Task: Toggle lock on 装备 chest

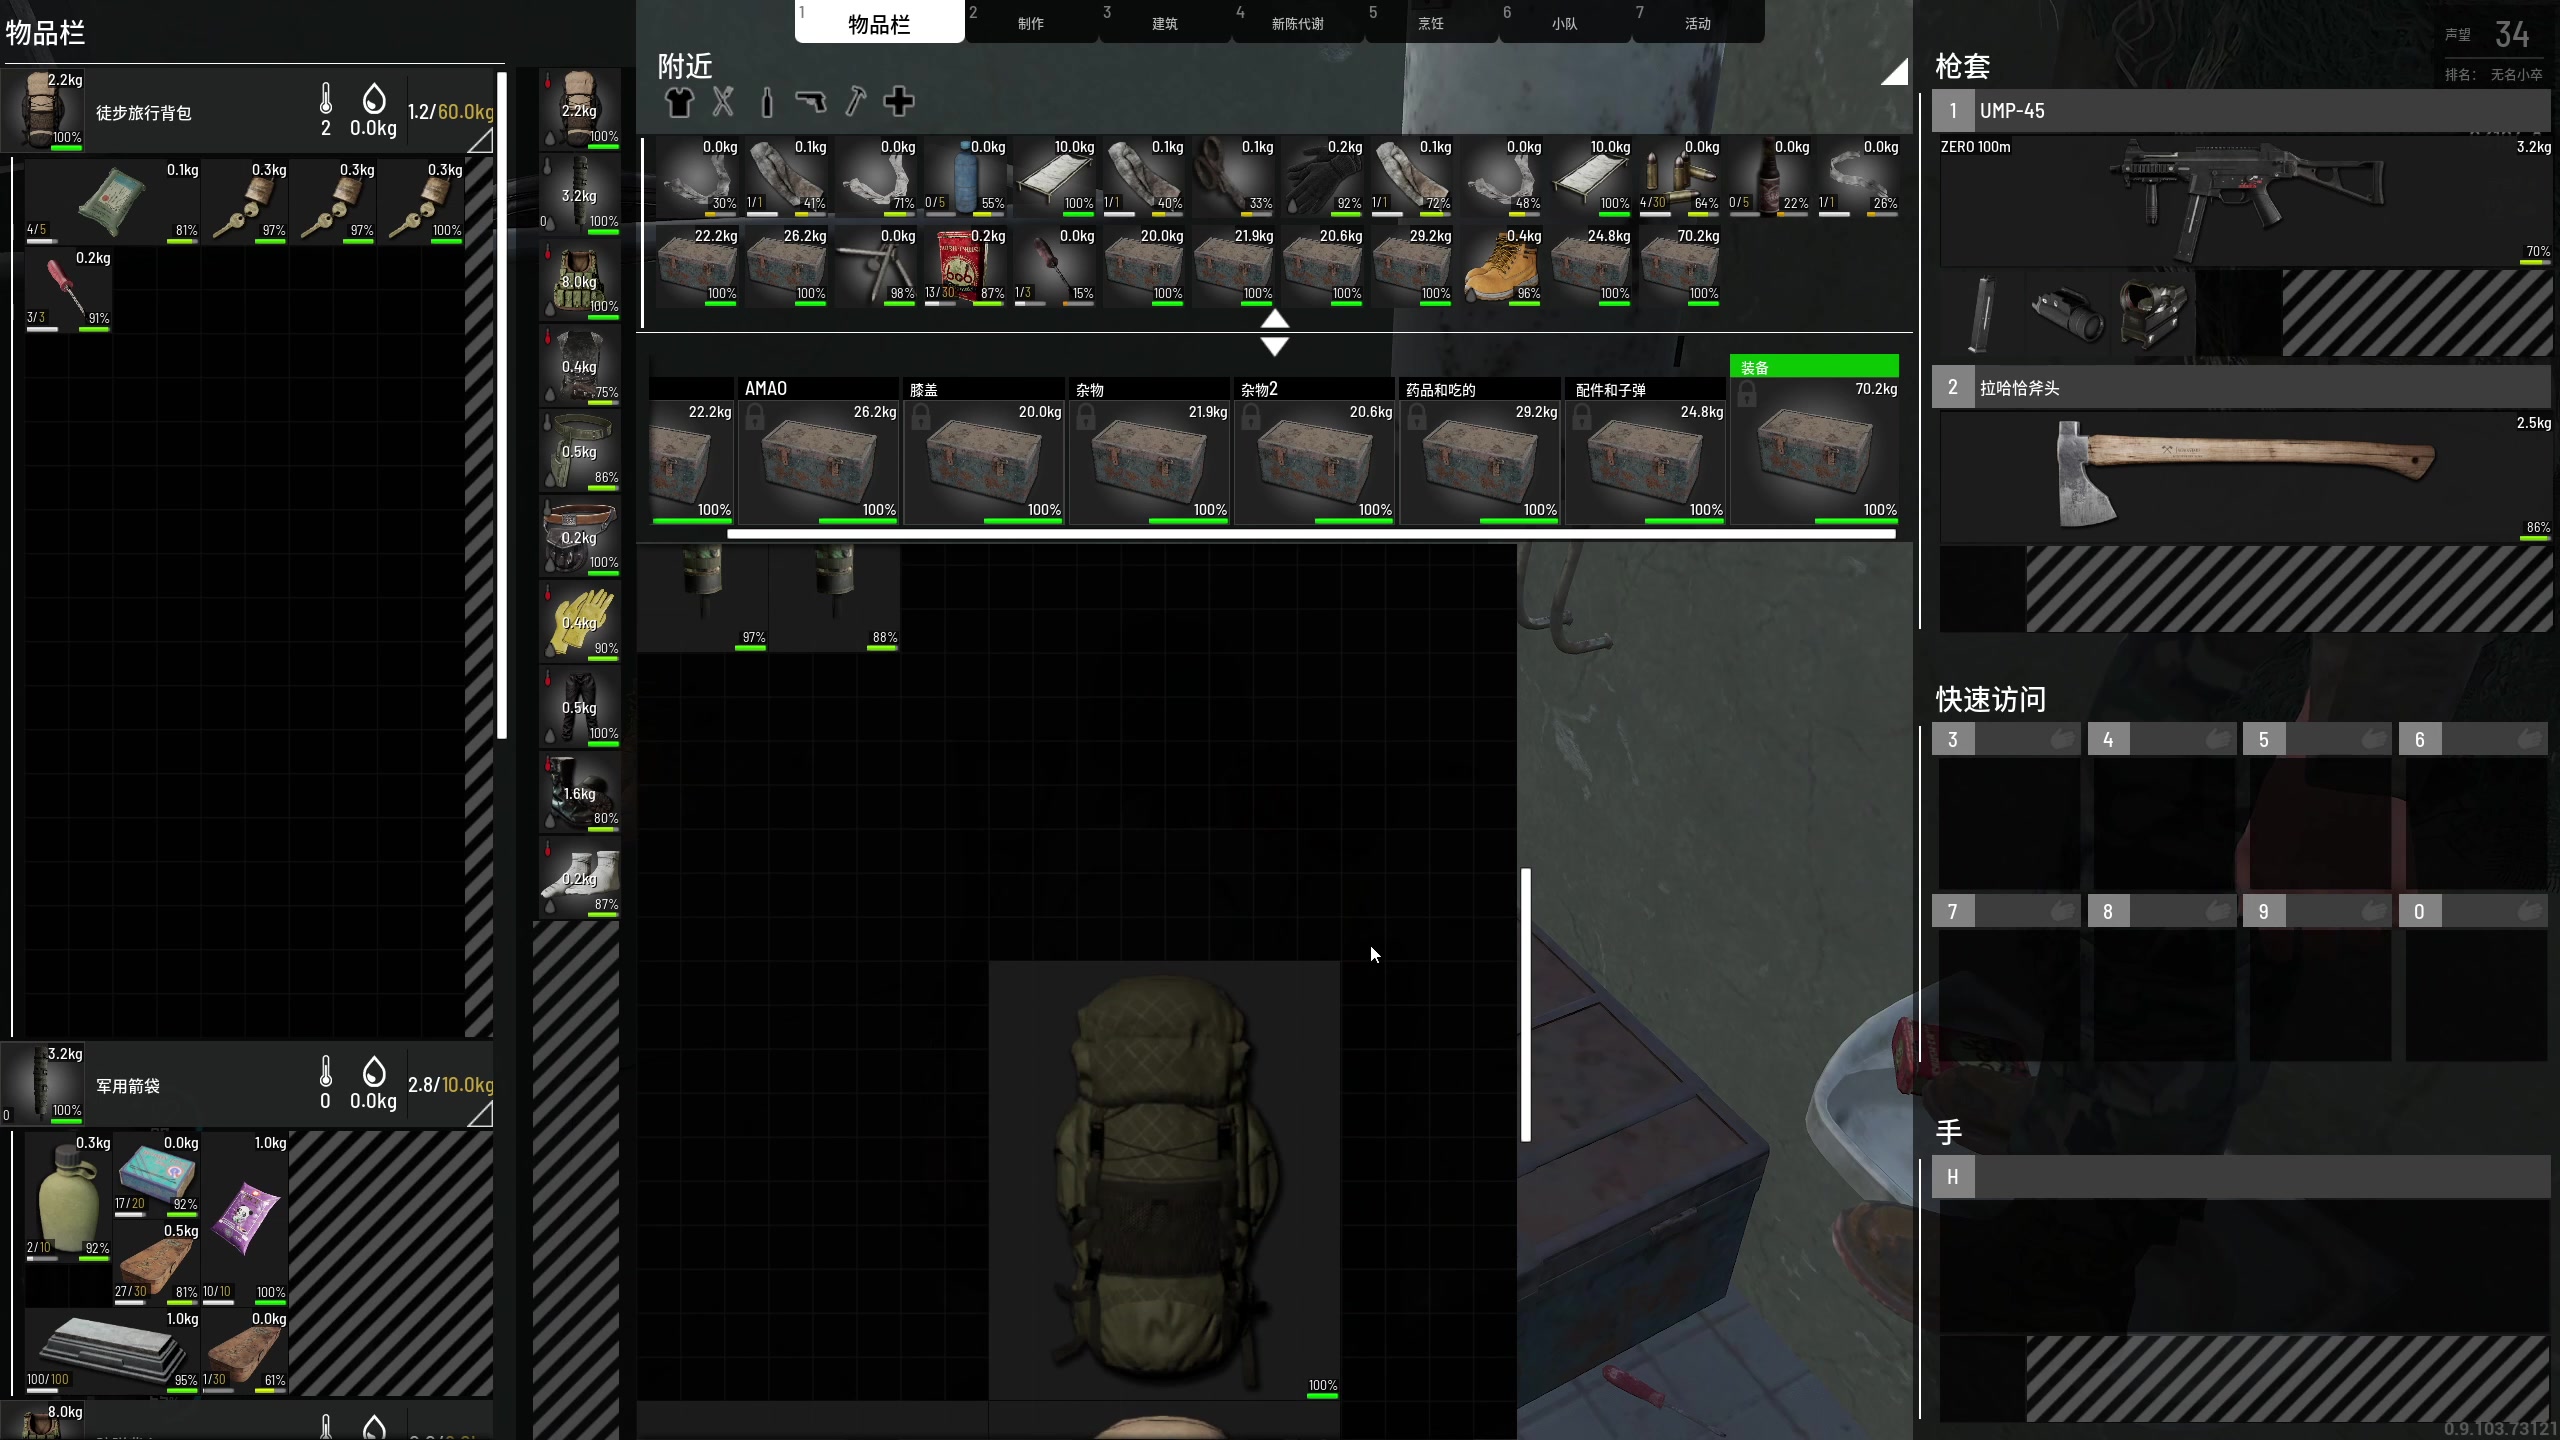Action: click(x=1747, y=395)
